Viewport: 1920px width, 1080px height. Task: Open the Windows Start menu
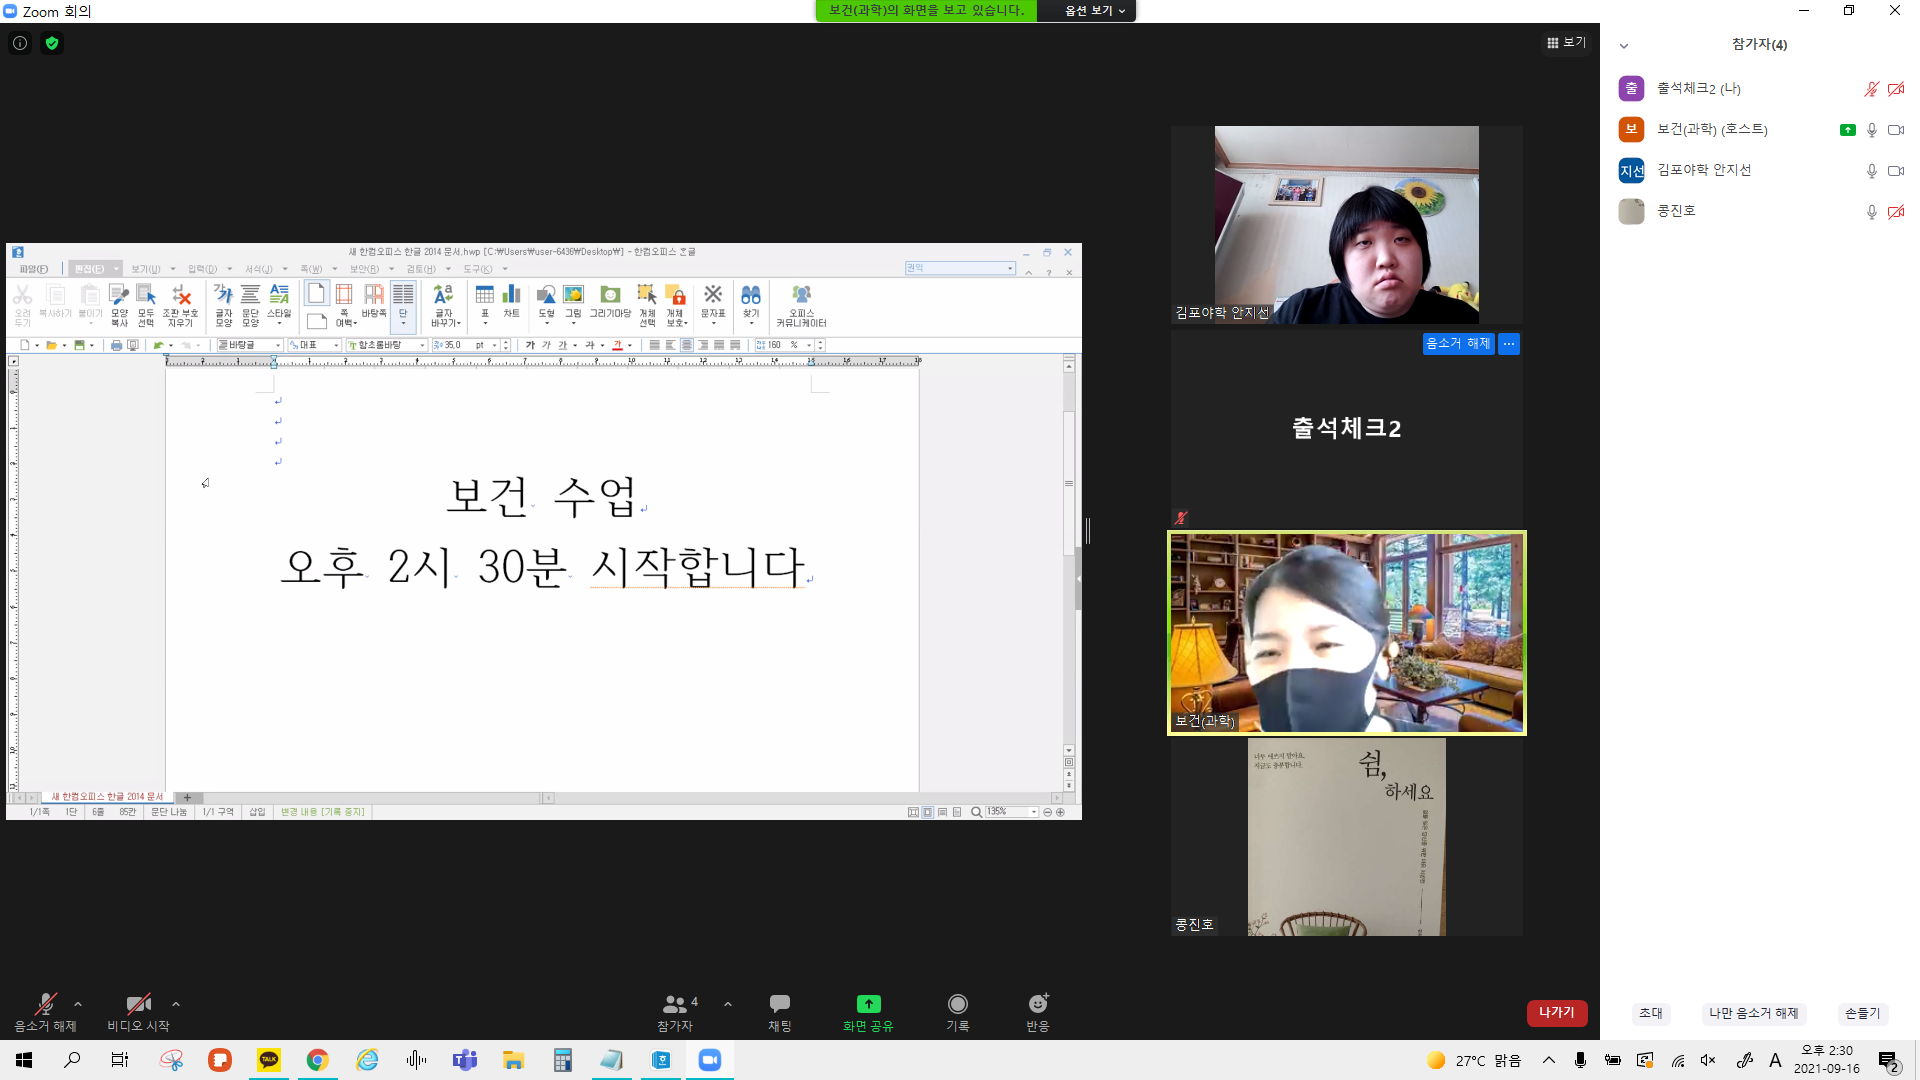24,1060
